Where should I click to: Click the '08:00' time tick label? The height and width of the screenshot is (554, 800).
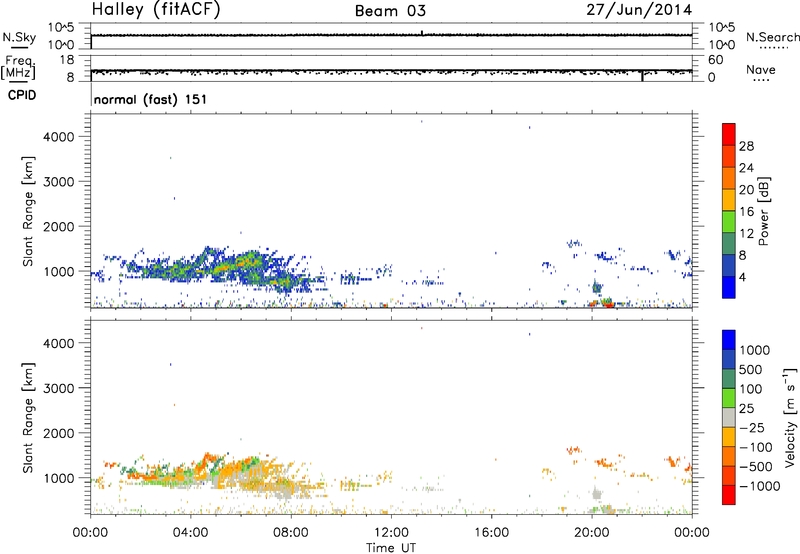(291, 533)
